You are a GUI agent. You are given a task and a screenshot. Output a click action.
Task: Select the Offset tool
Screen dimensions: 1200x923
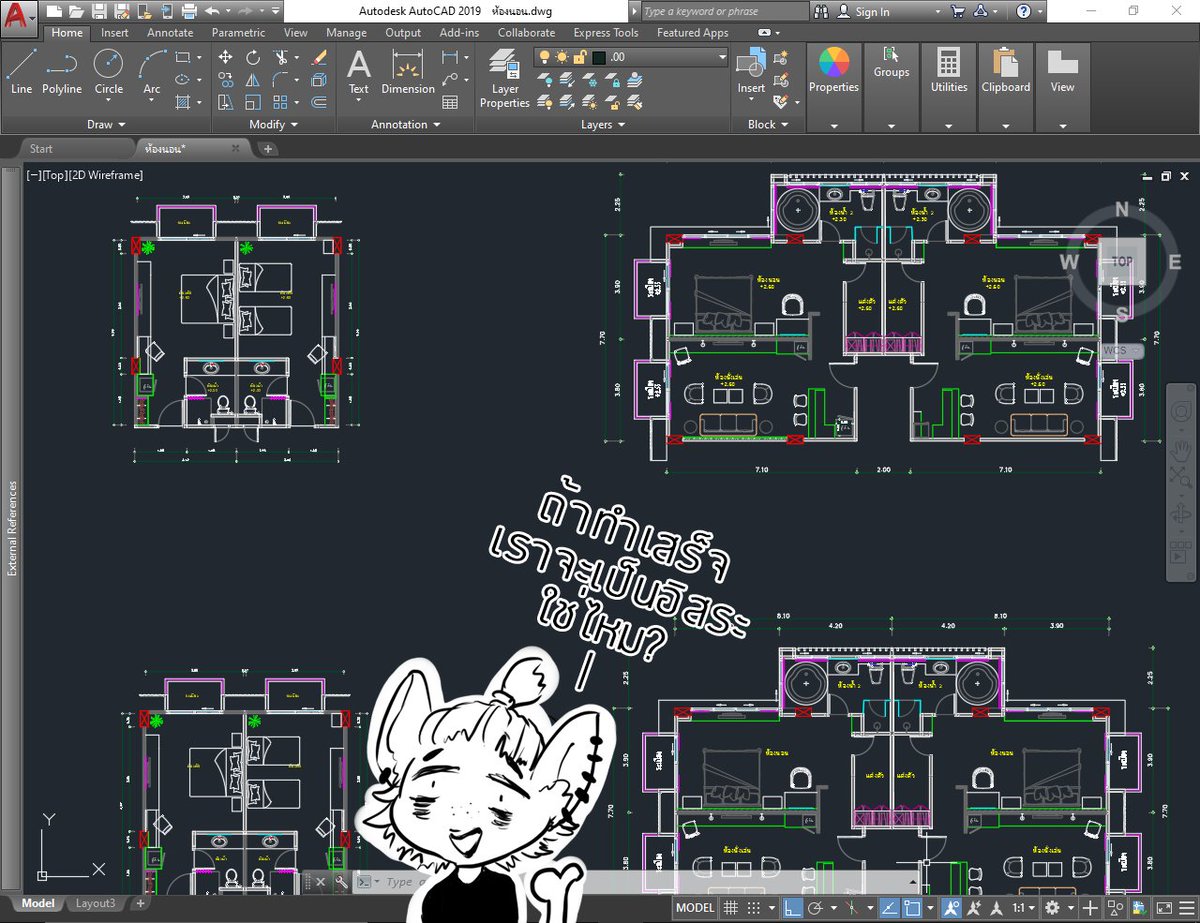tap(319, 102)
